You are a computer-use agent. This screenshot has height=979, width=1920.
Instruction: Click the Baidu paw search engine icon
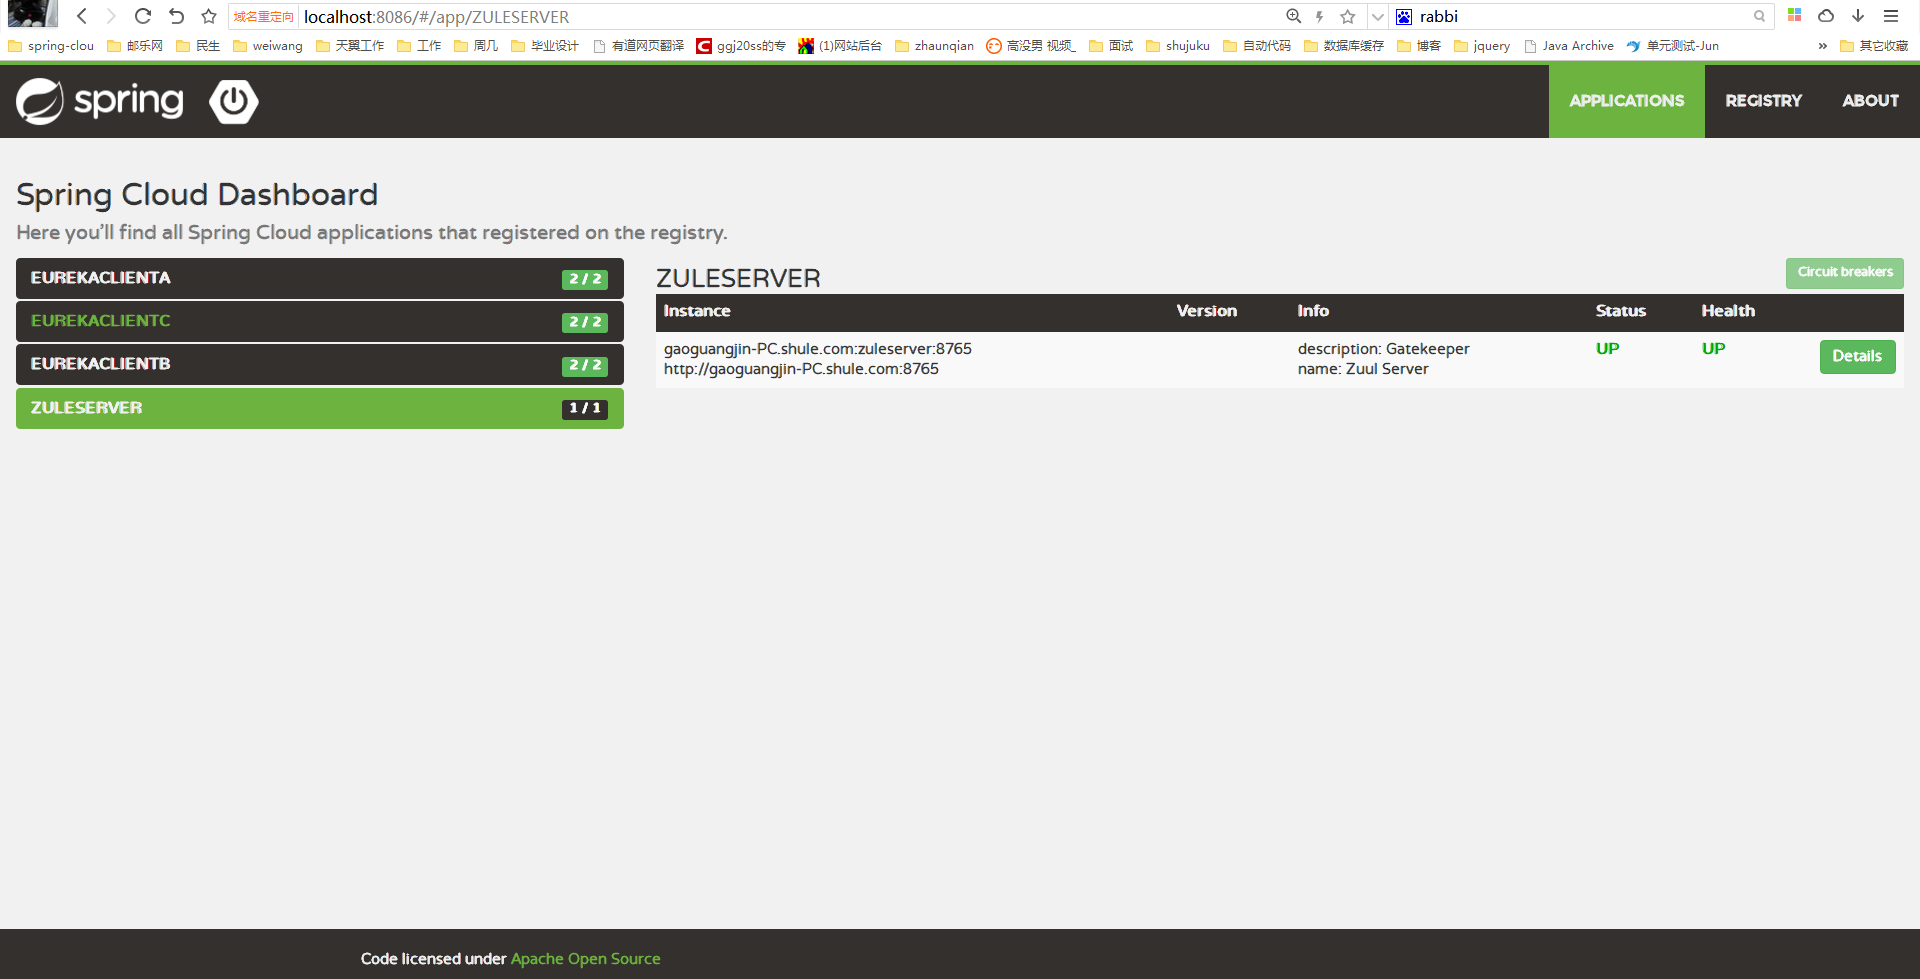pos(1404,16)
